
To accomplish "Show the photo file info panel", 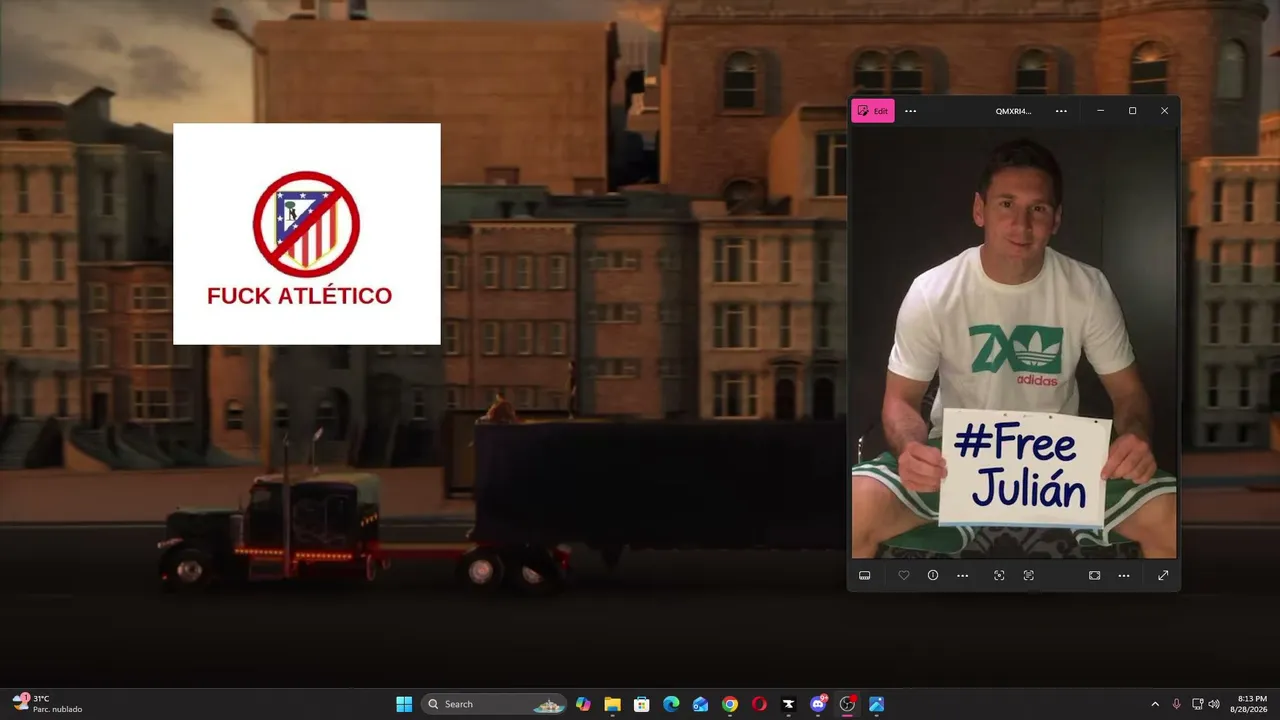I will click(x=933, y=575).
